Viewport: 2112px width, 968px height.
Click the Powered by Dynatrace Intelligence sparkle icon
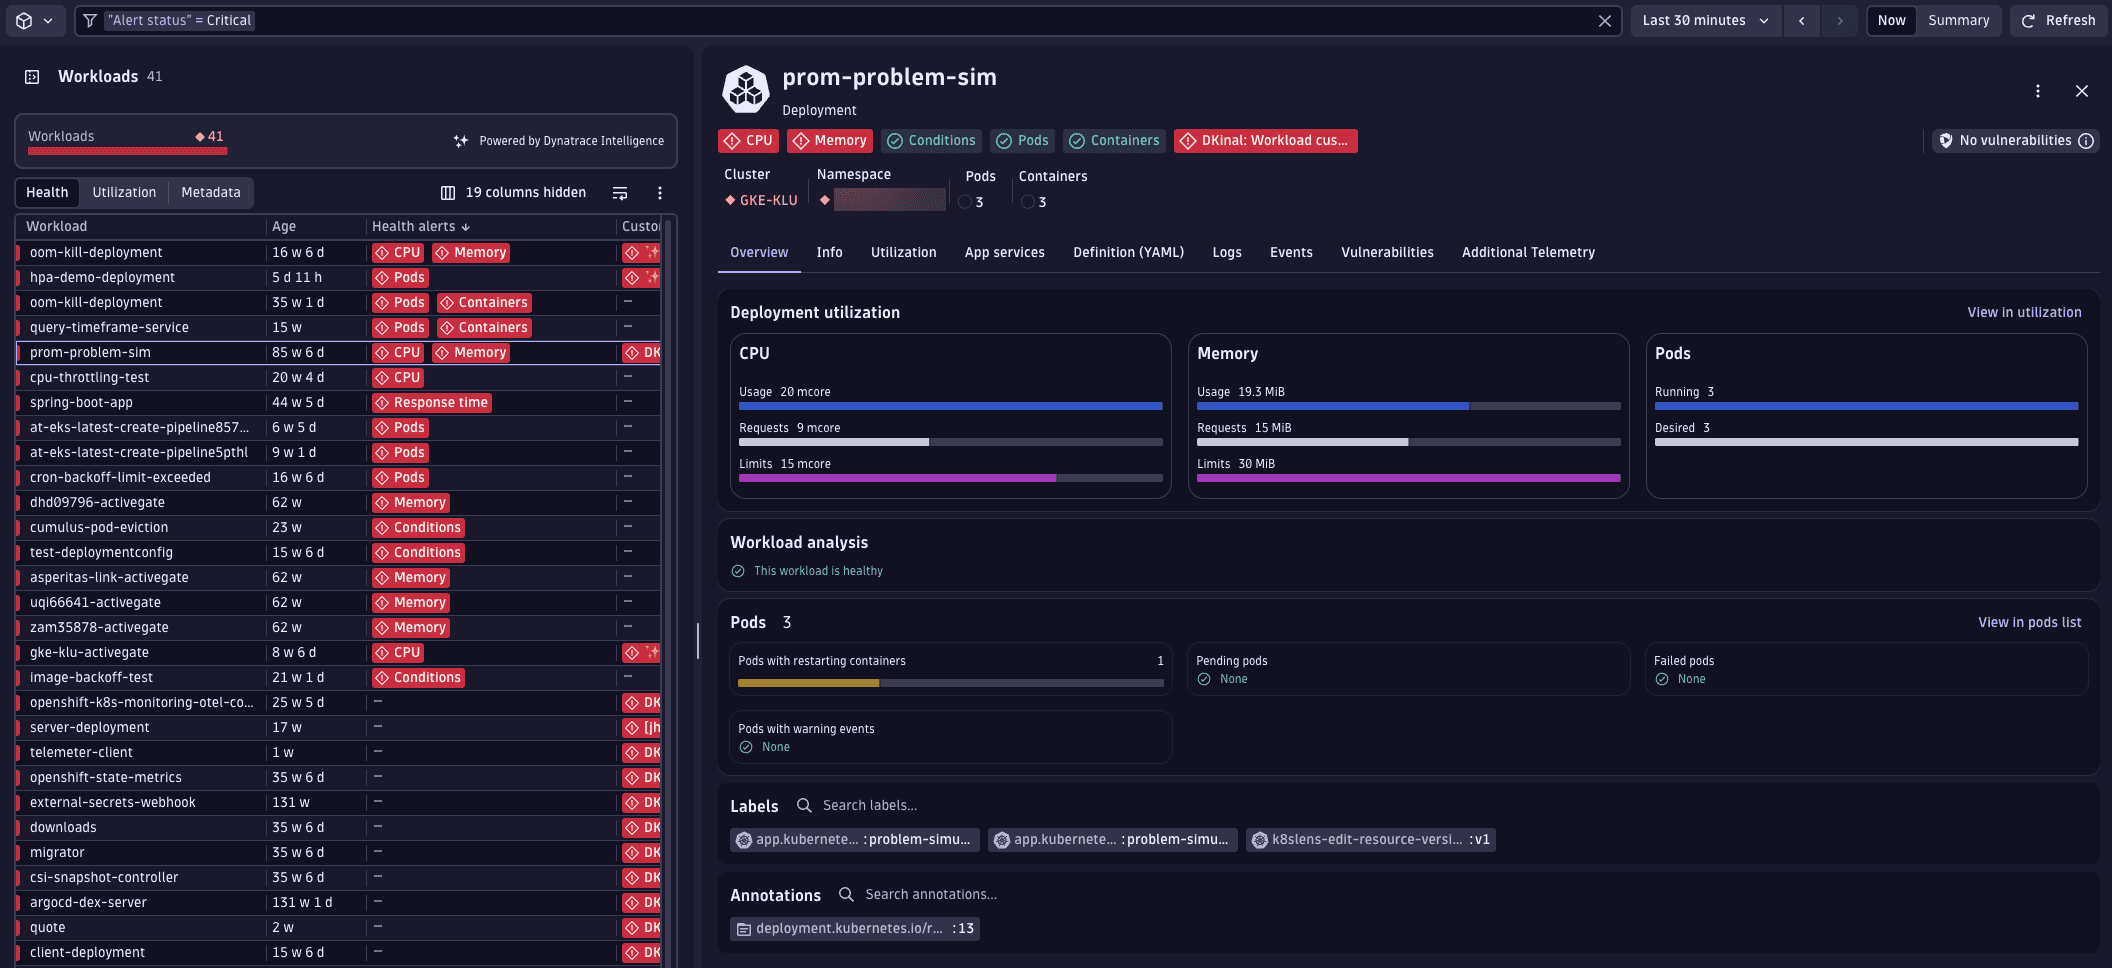click(460, 141)
